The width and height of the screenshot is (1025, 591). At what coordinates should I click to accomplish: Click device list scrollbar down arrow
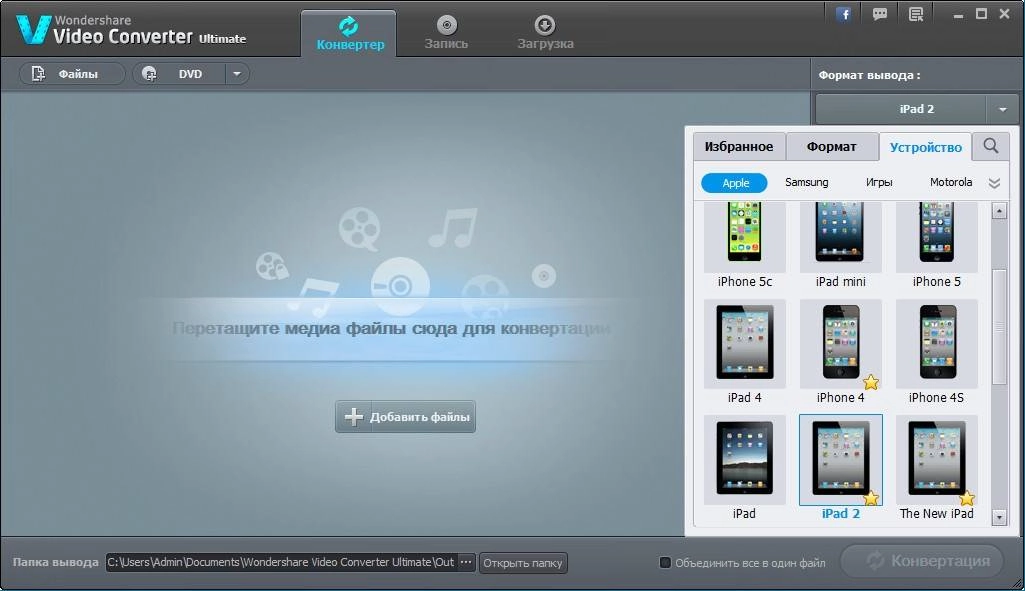tap(999, 517)
